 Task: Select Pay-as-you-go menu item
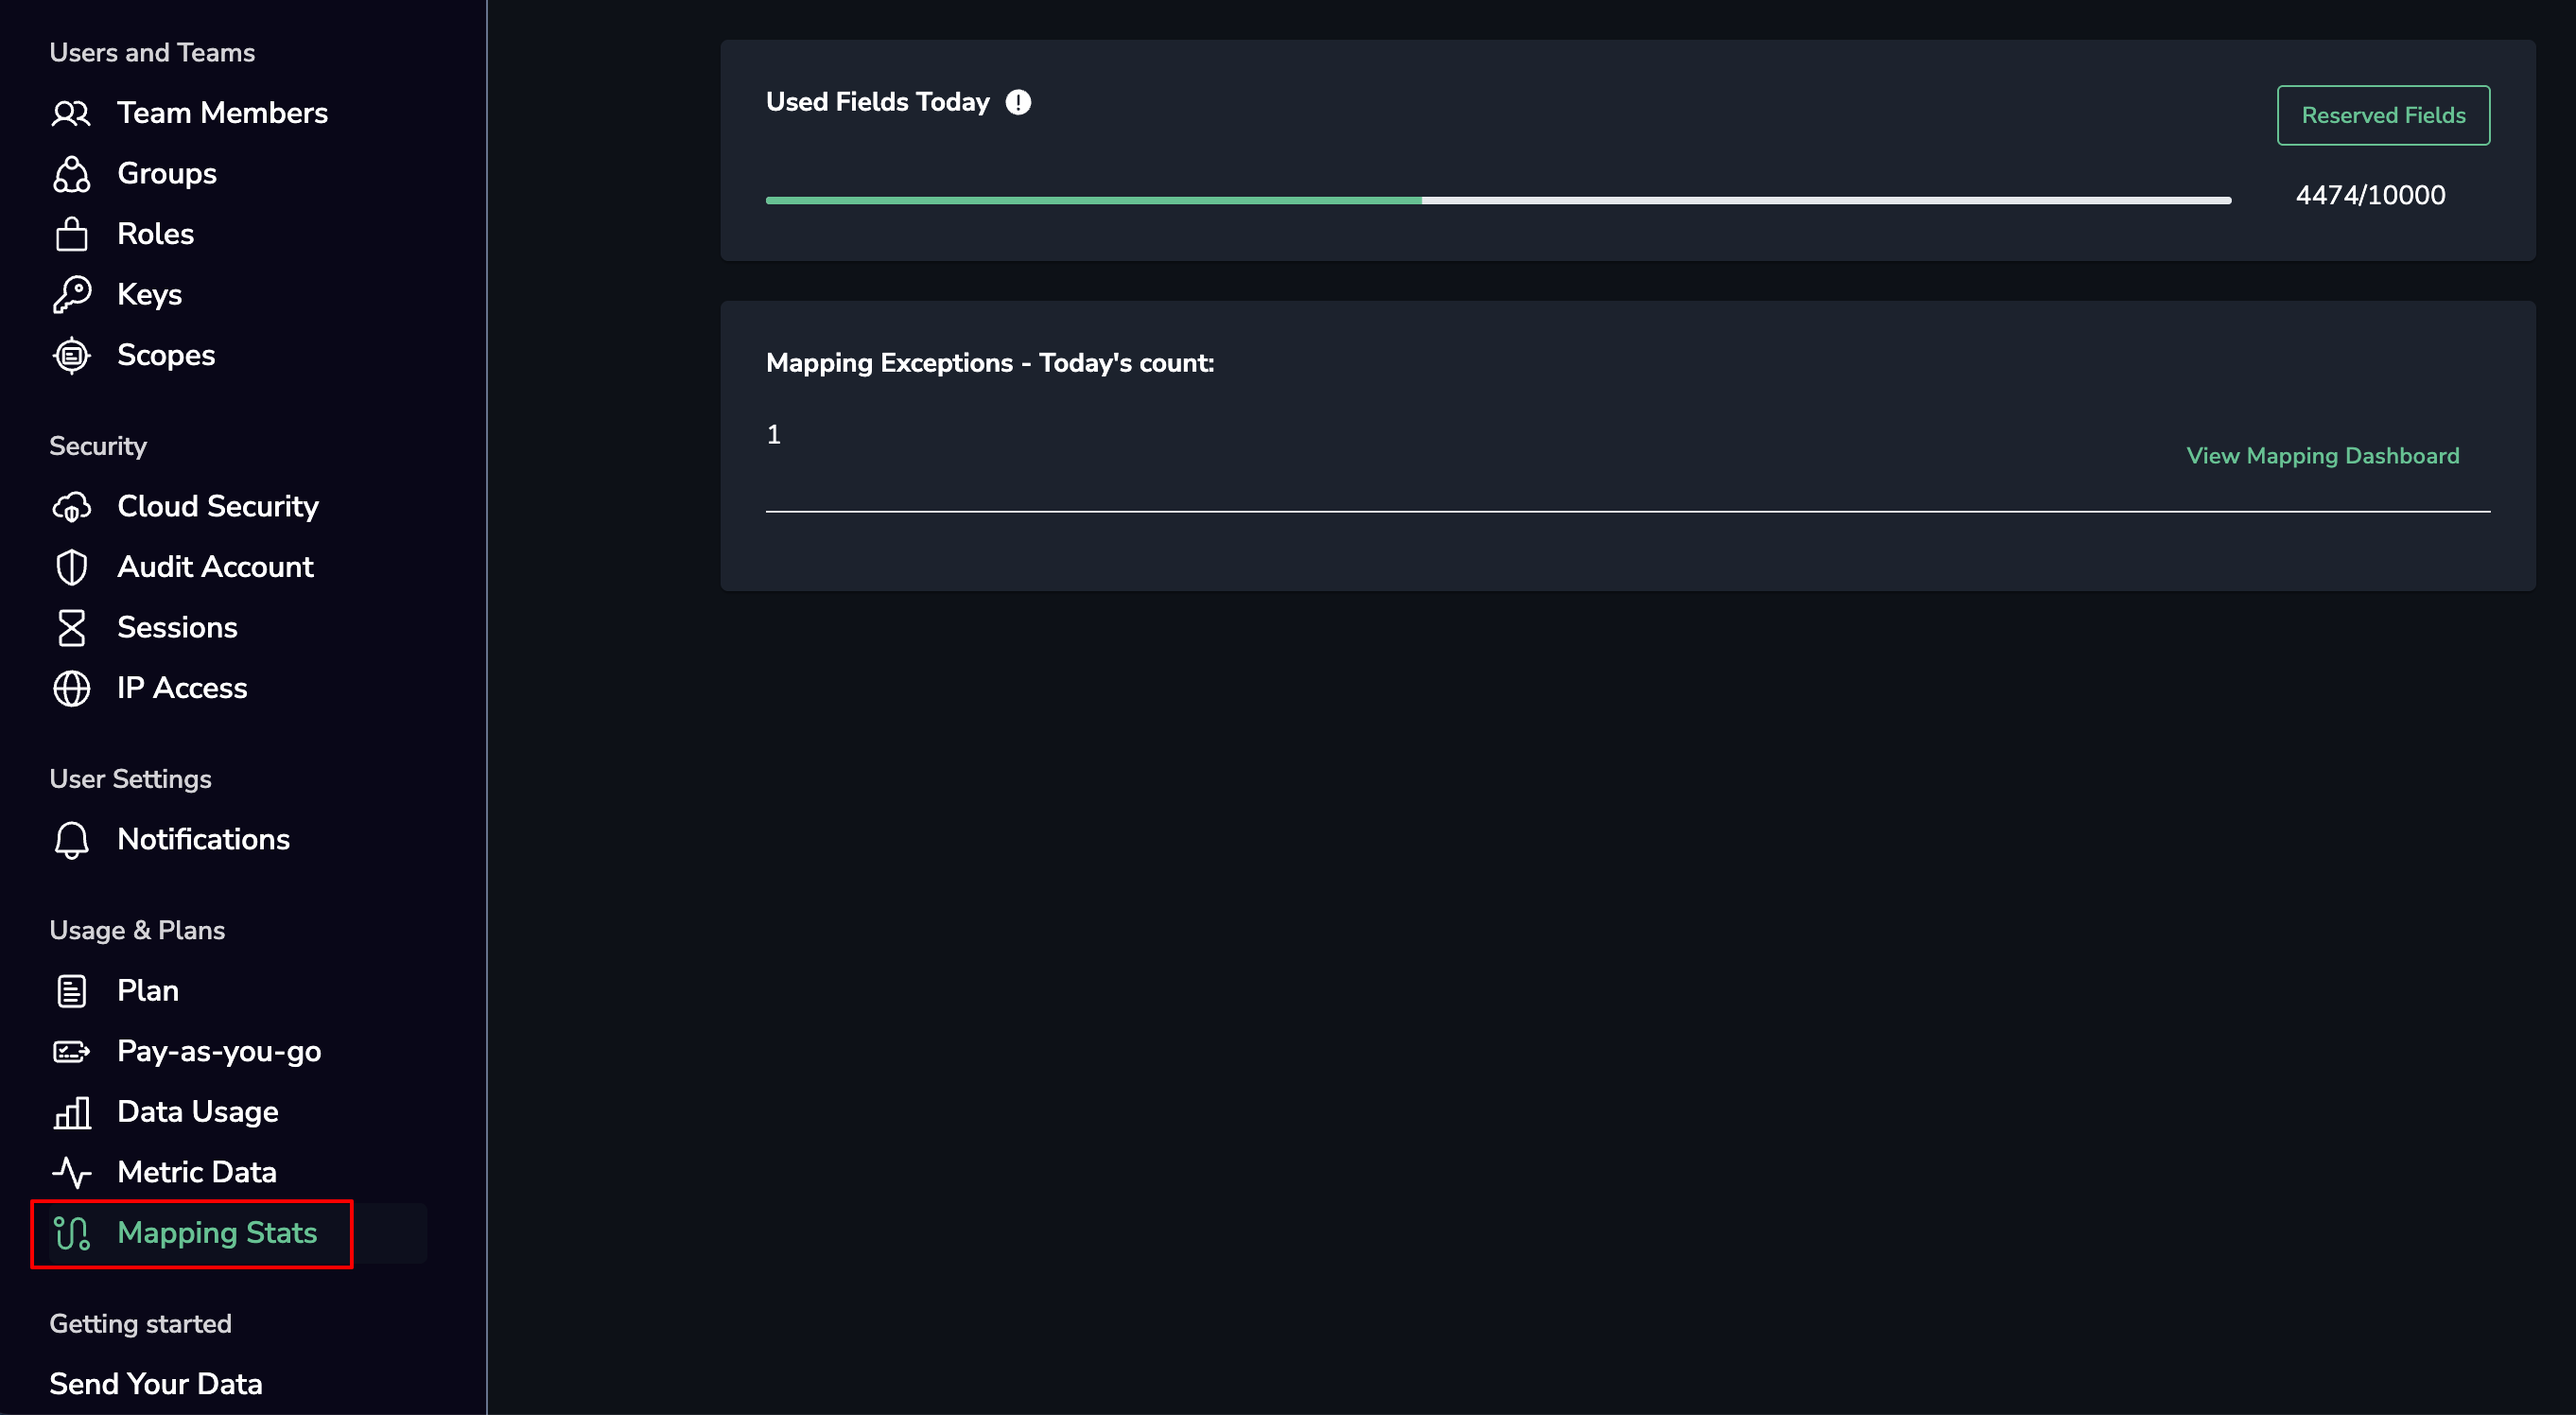219,1052
